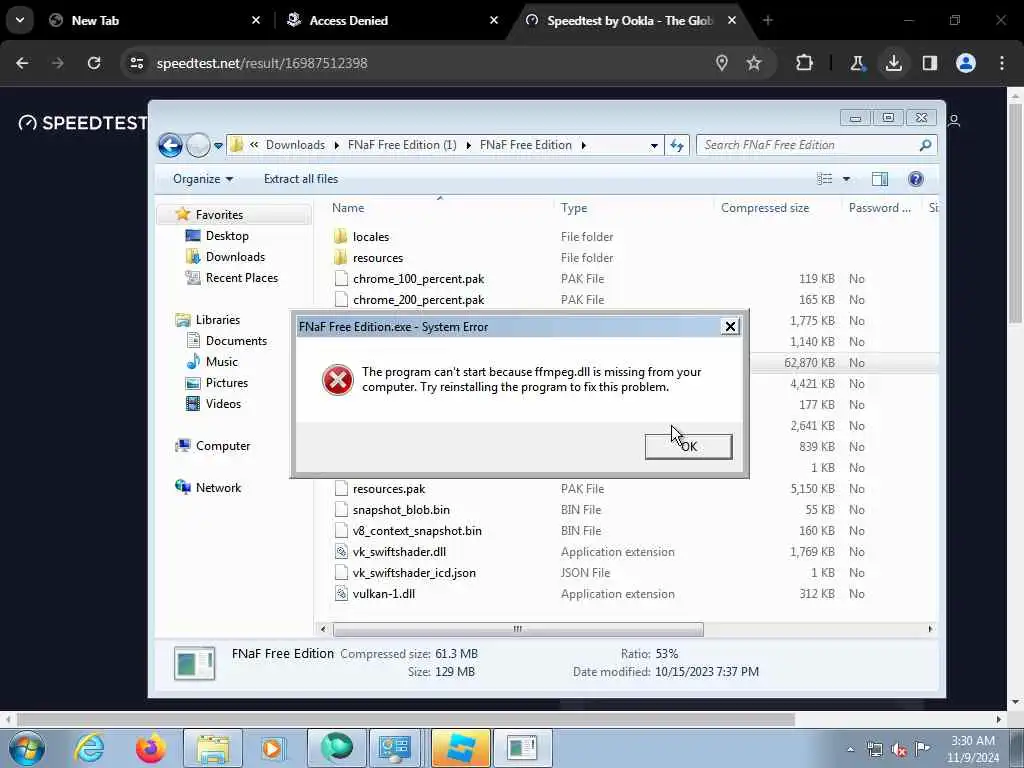Click the Password column header

pyautogui.click(x=880, y=208)
